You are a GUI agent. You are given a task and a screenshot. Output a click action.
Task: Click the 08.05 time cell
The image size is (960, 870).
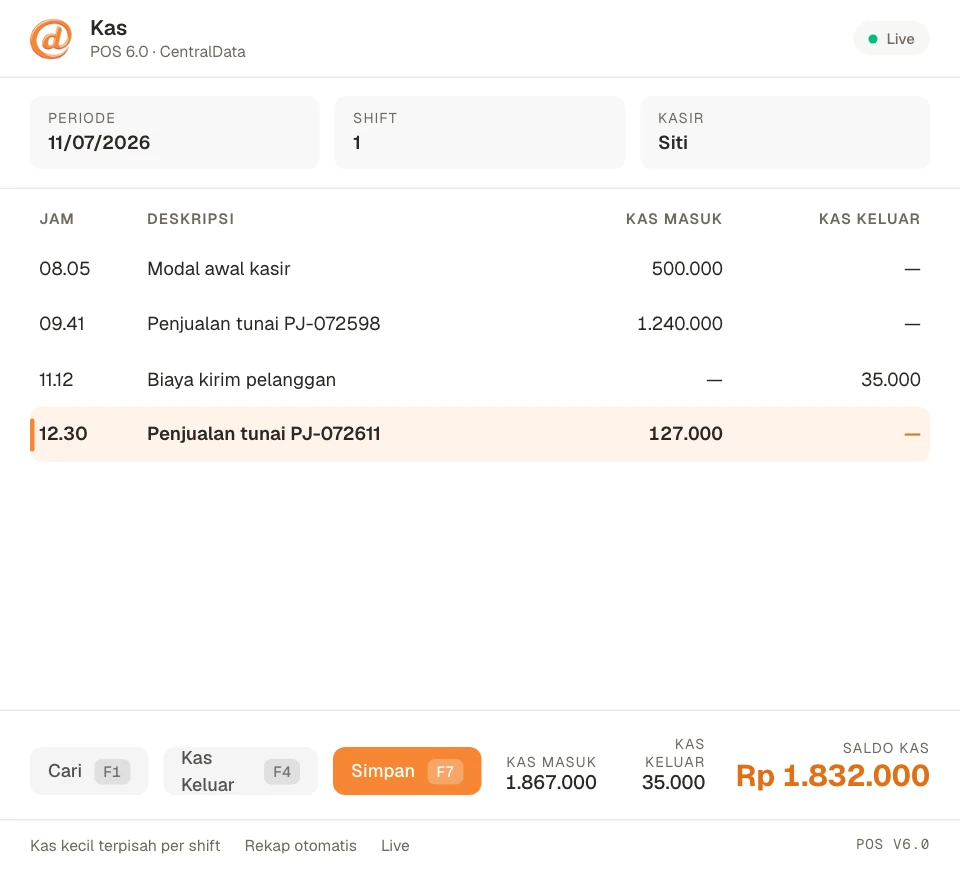click(64, 269)
